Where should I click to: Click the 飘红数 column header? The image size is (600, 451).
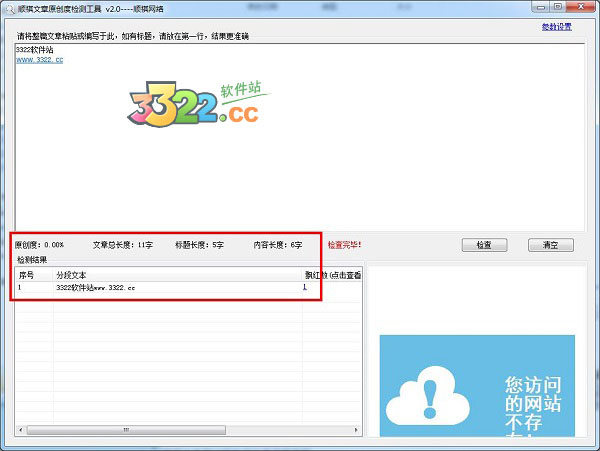[332, 275]
